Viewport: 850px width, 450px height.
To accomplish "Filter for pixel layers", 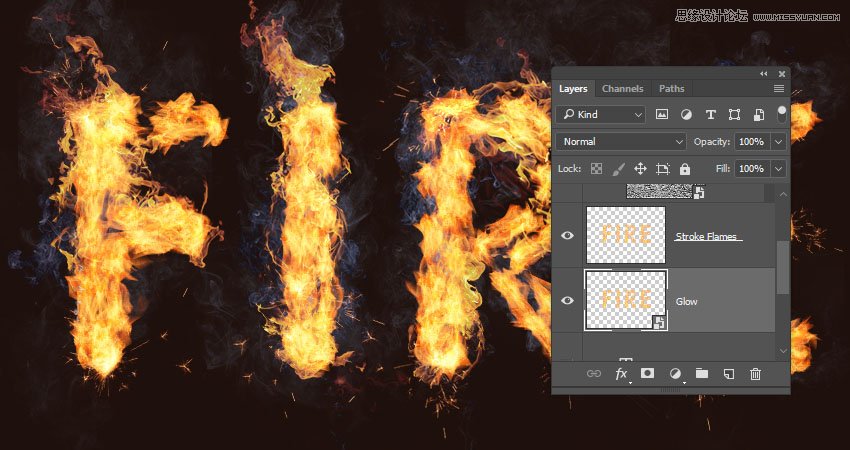I will [x=662, y=115].
